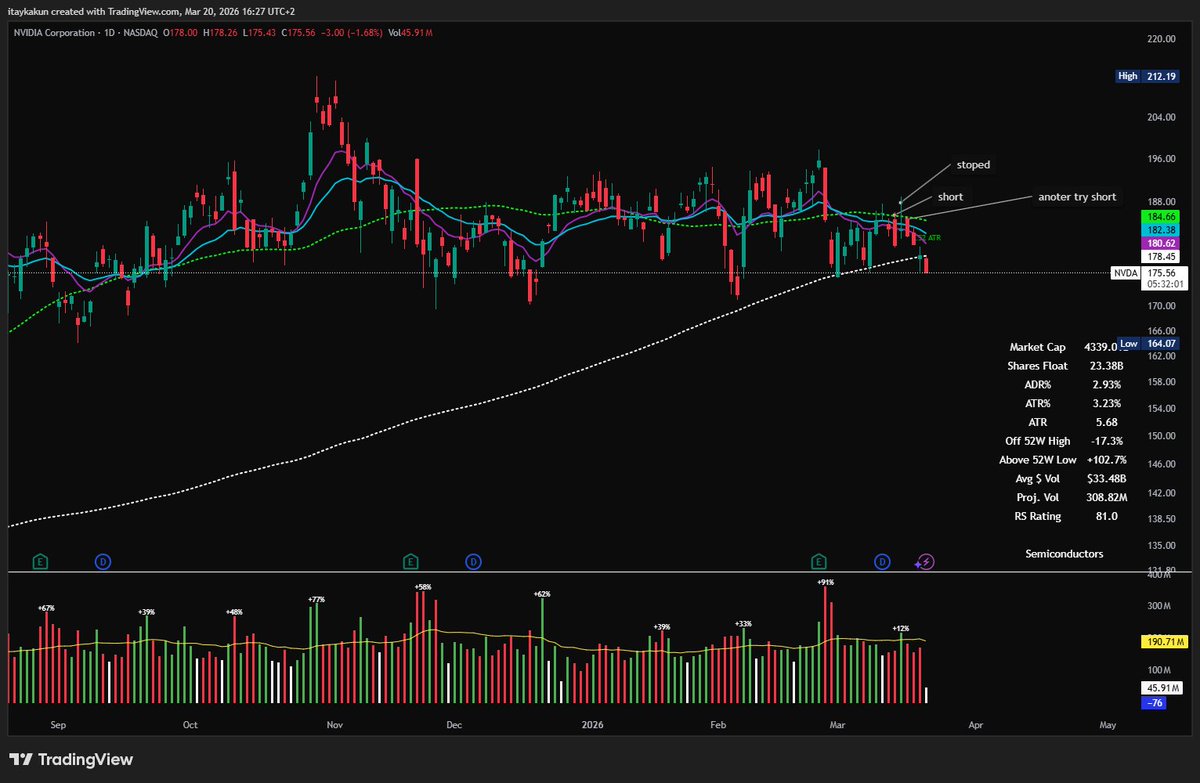Click the purple lightning event icon
This screenshot has width=1200, height=783.
point(926,561)
